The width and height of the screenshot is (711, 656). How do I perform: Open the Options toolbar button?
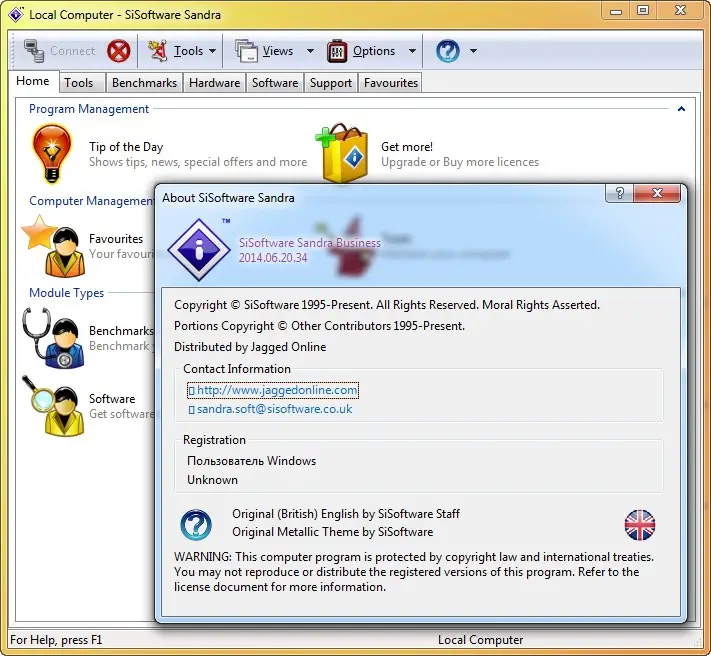[x=361, y=51]
